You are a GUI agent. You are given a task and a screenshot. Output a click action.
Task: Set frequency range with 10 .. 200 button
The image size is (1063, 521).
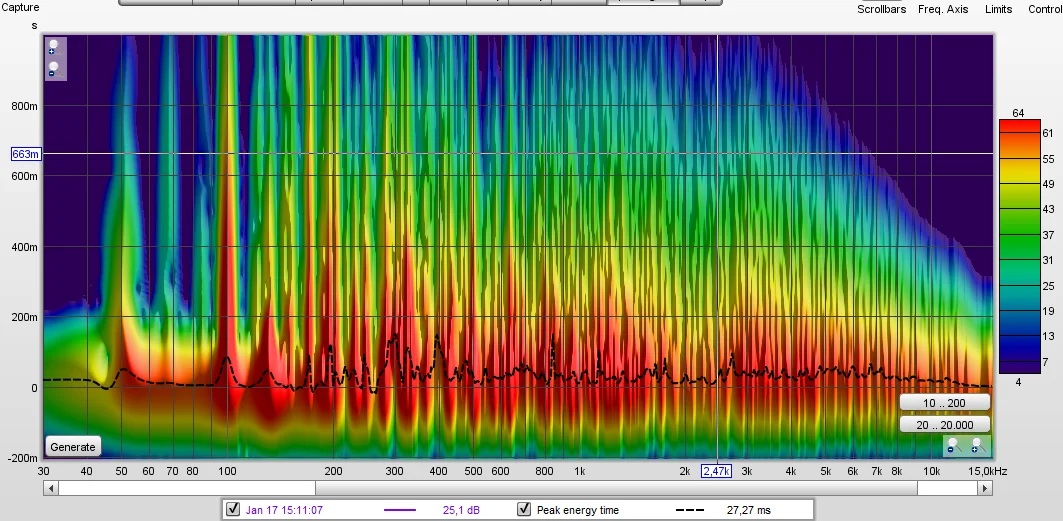[x=944, y=403]
